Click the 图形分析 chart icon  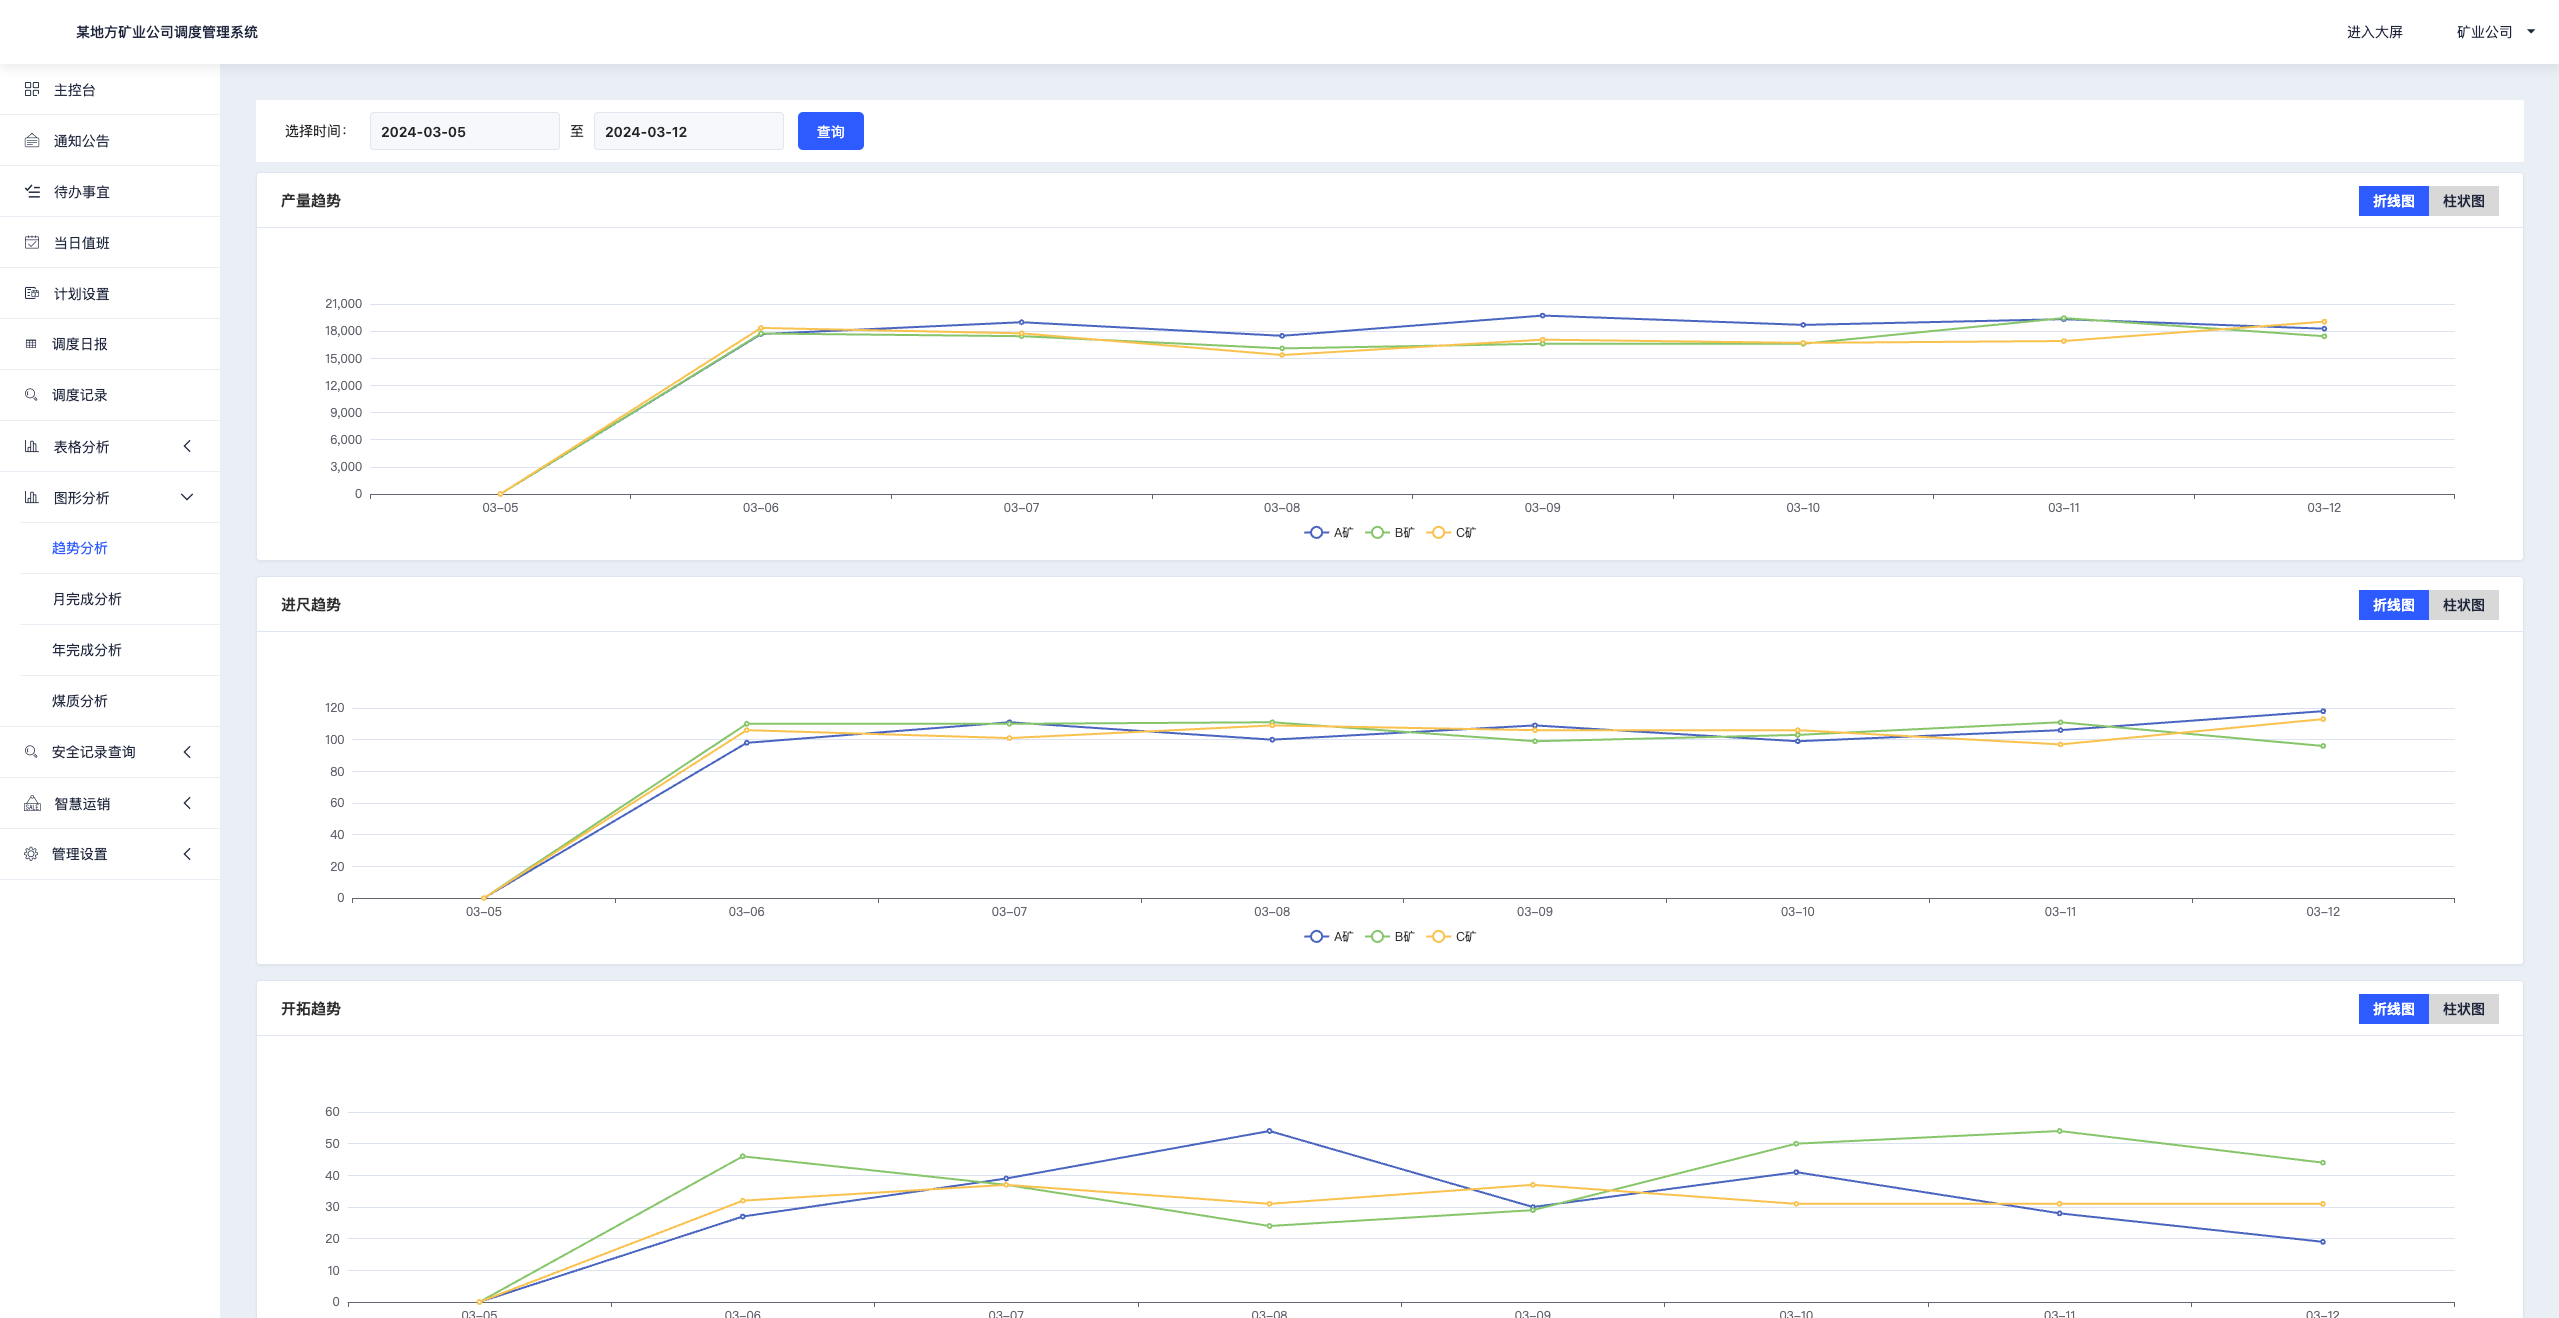(32, 498)
